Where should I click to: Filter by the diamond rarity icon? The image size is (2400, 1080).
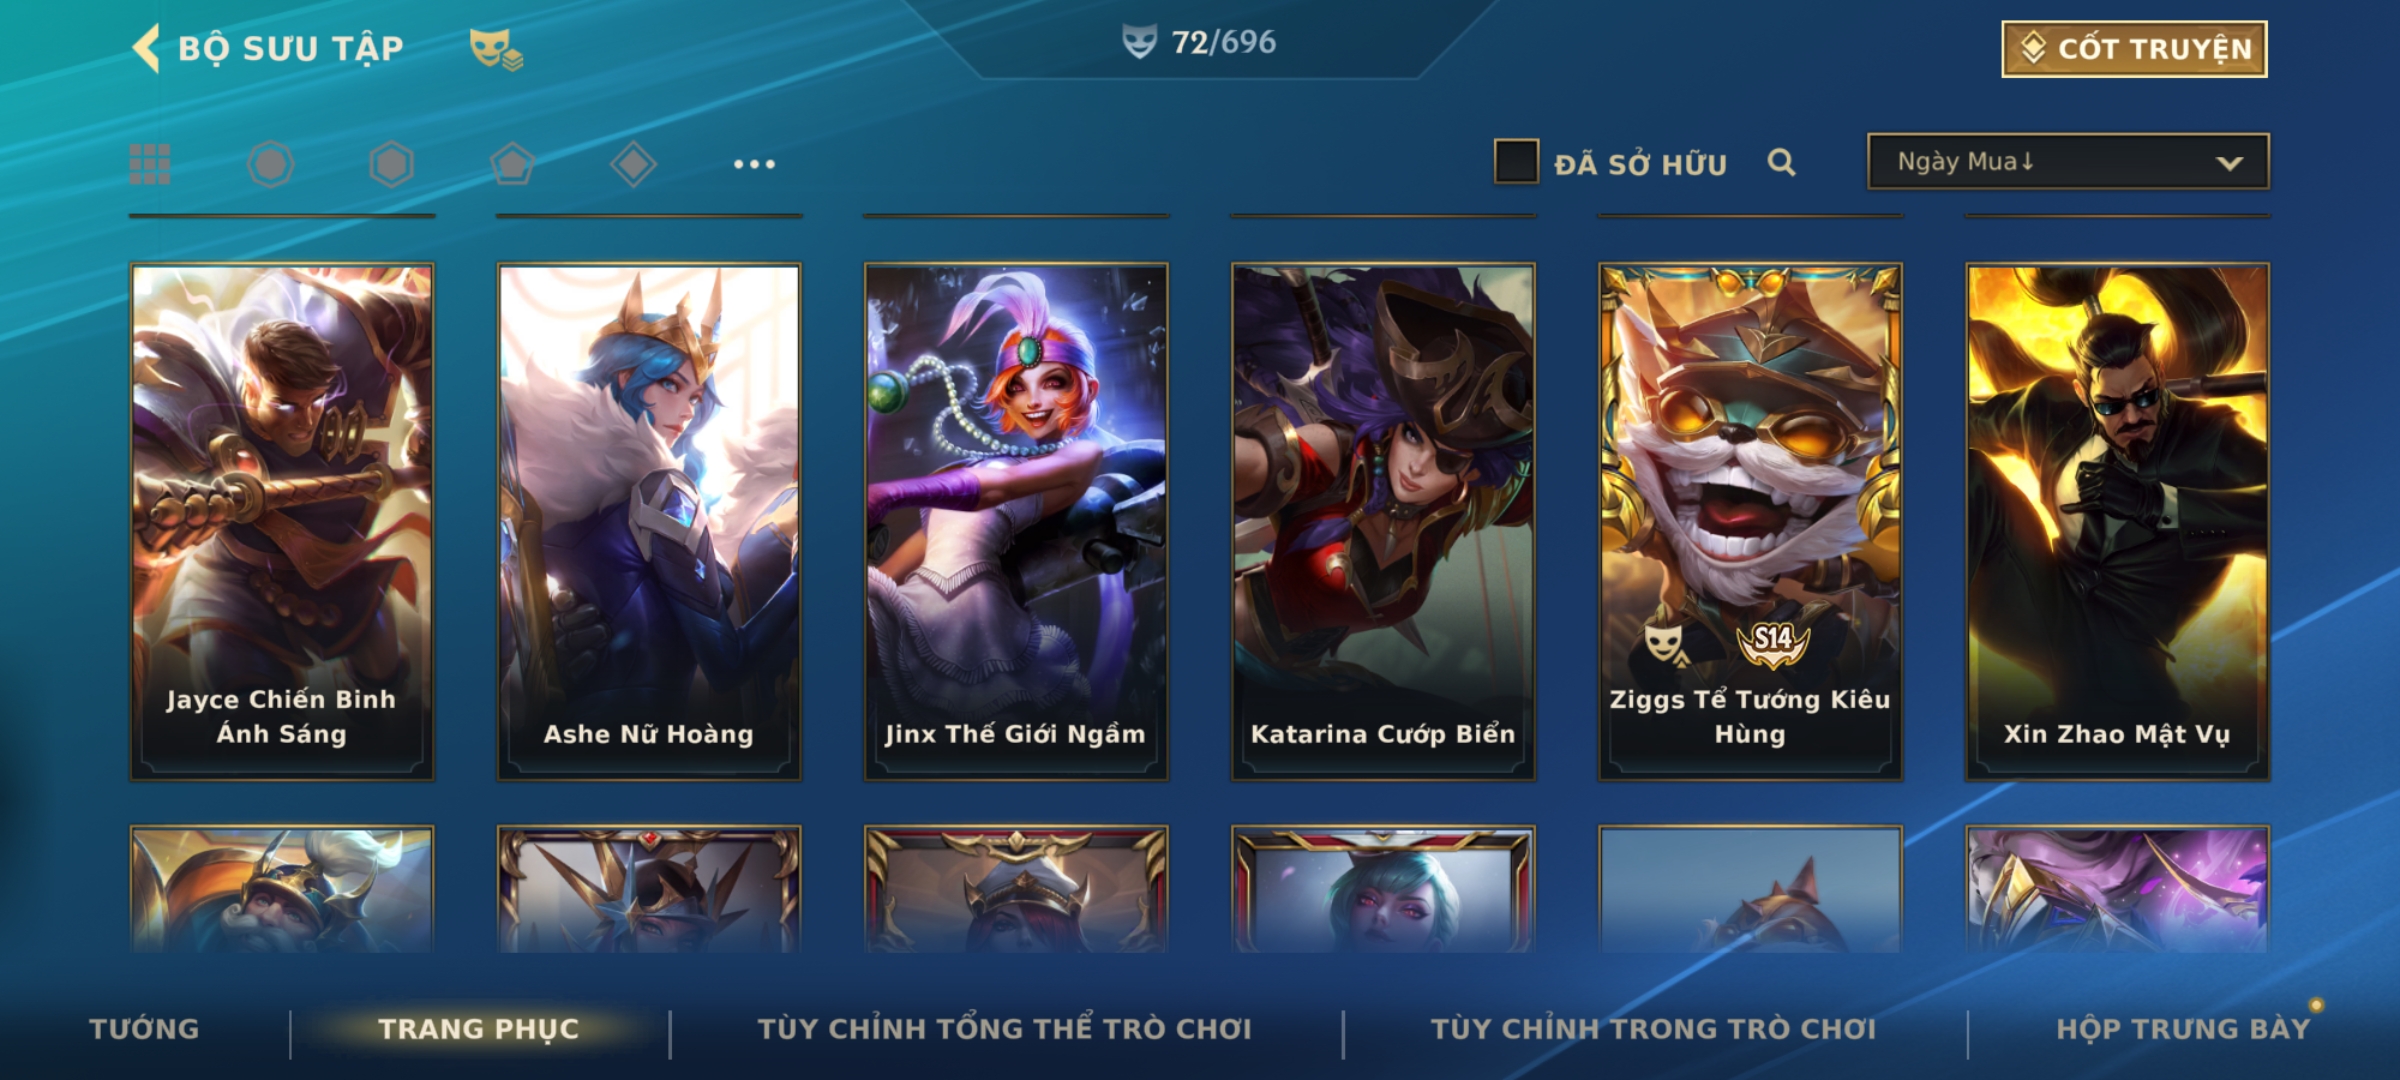pyautogui.click(x=633, y=164)
